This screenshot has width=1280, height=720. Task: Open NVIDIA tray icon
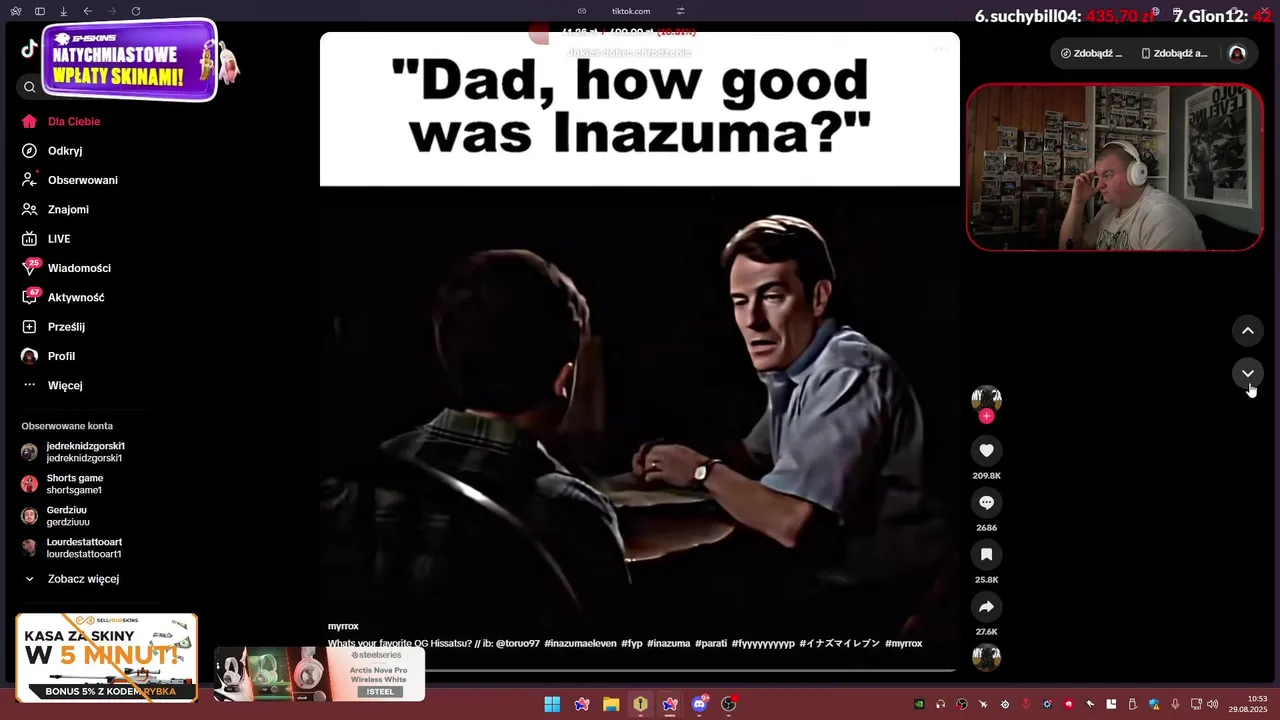coord(919,704)
